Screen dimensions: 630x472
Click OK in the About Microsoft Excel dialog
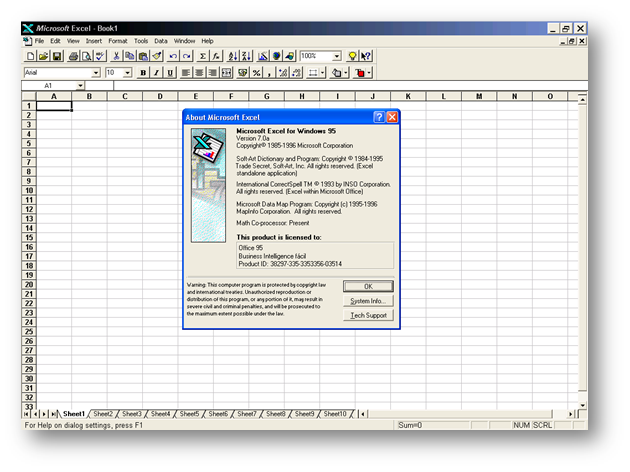click(368, 286)
